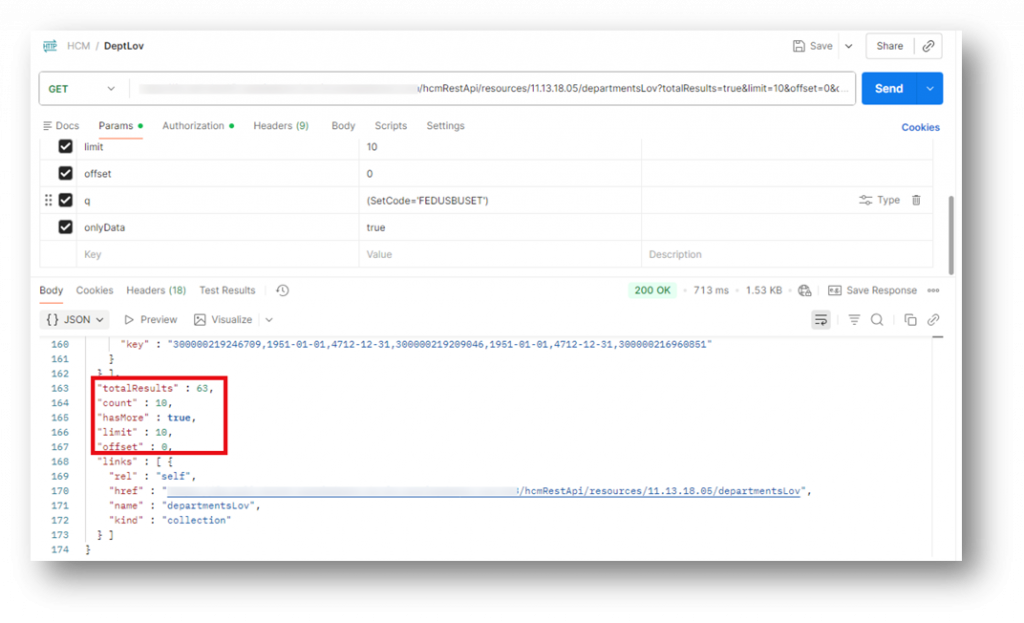
Task: Open the GET method dropdown
Action: [x=82, y=88]
